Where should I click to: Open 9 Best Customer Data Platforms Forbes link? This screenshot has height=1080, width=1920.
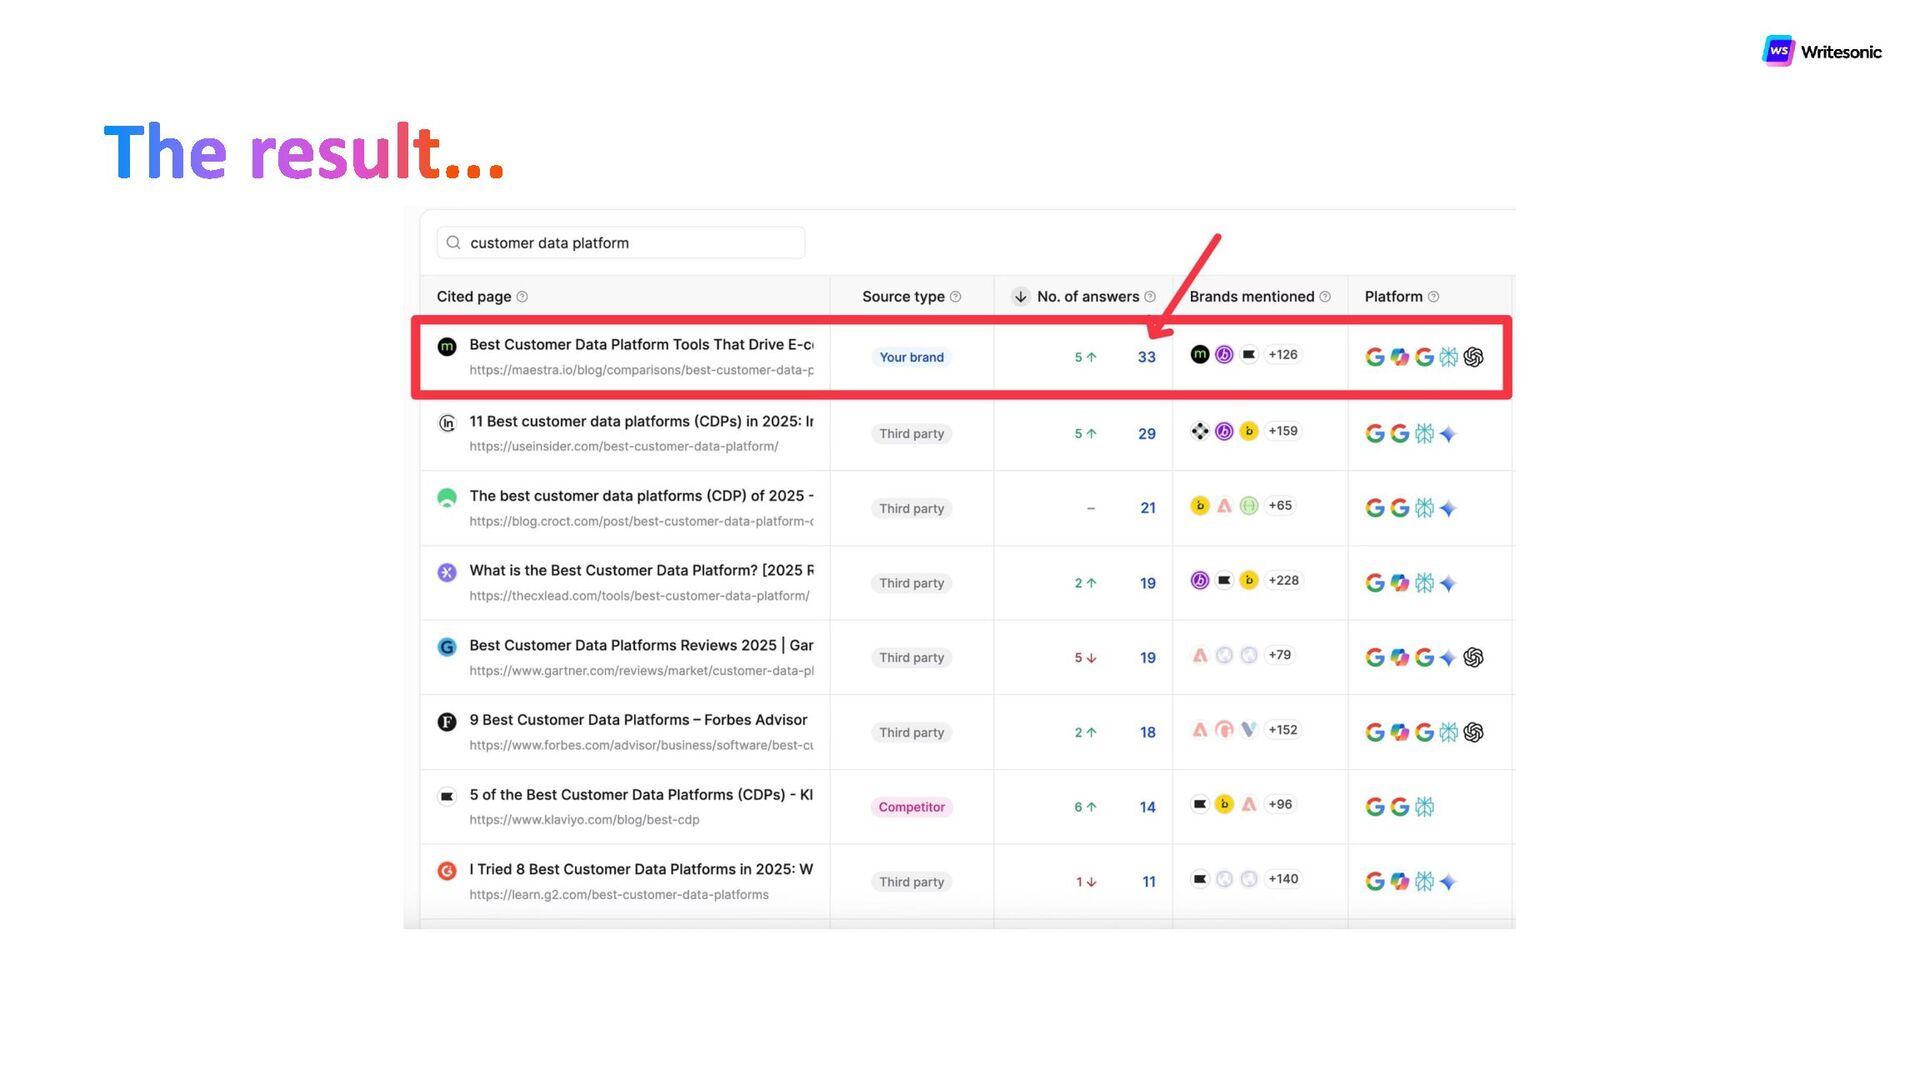click(x=638, y=720)
